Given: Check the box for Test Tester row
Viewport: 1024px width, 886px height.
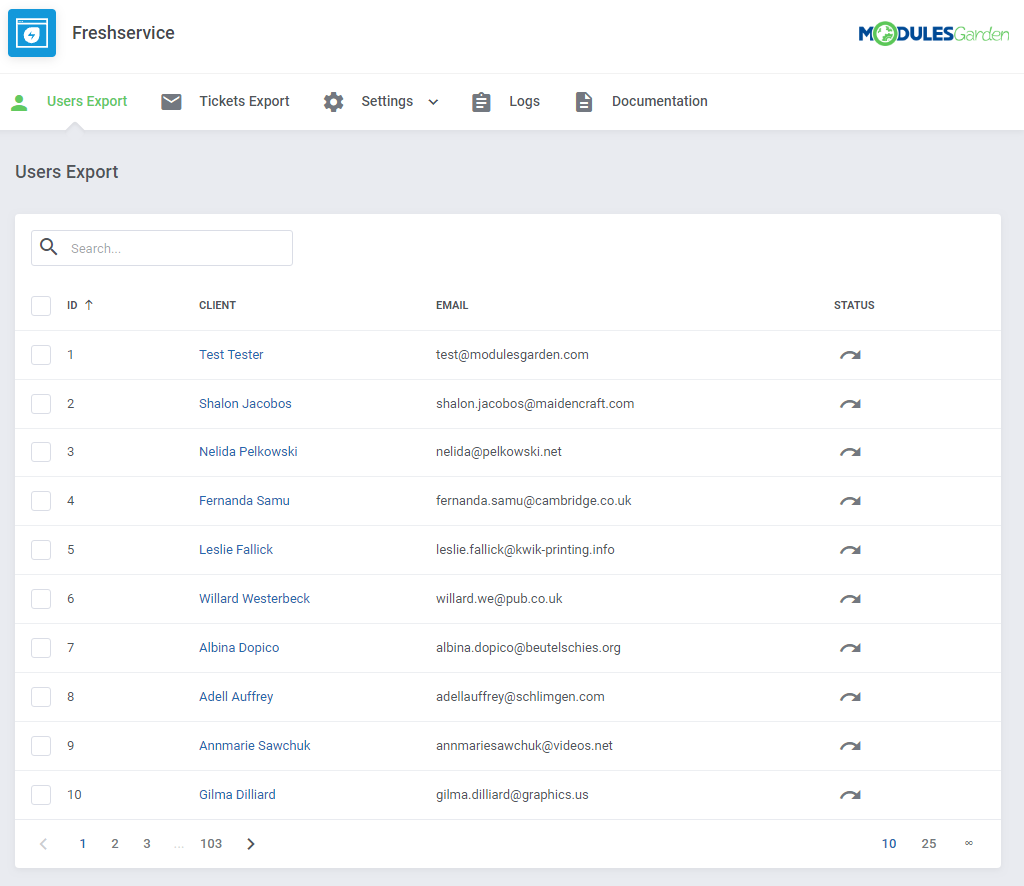Looking at the screenshot, I should pos(41,355).
